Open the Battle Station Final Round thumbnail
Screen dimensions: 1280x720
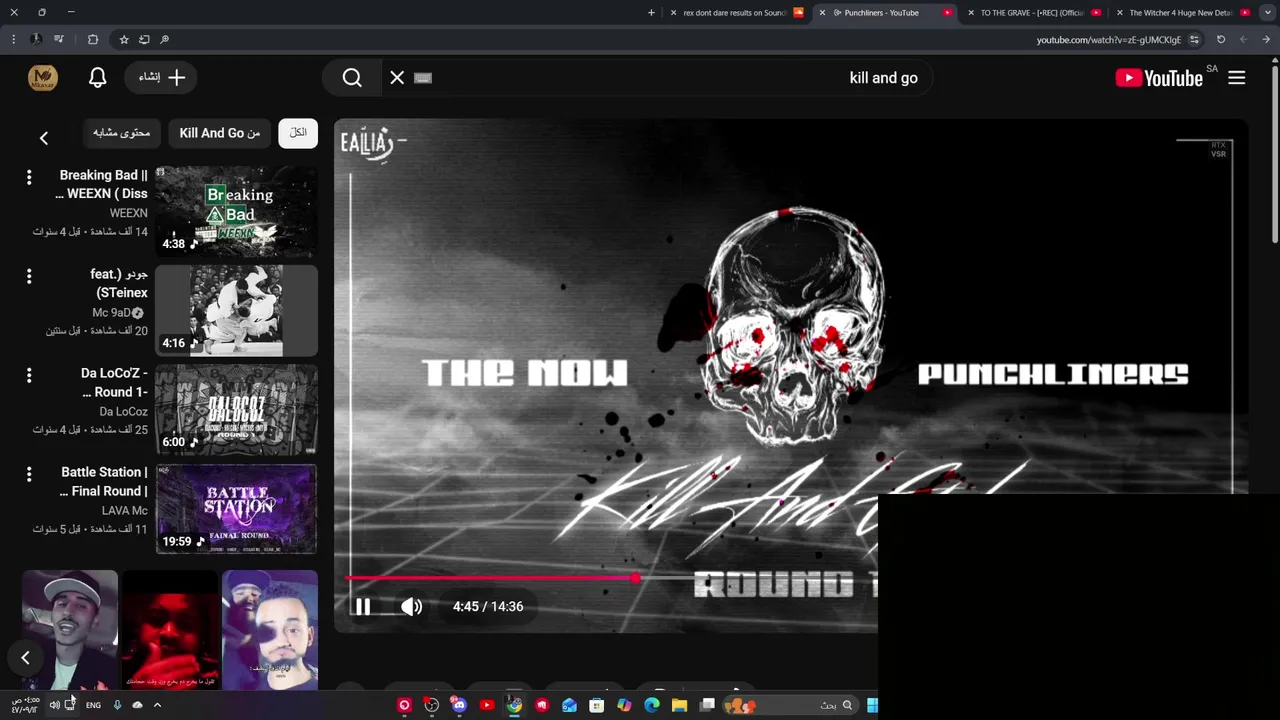pyautogui.click(x=236, y=508)
